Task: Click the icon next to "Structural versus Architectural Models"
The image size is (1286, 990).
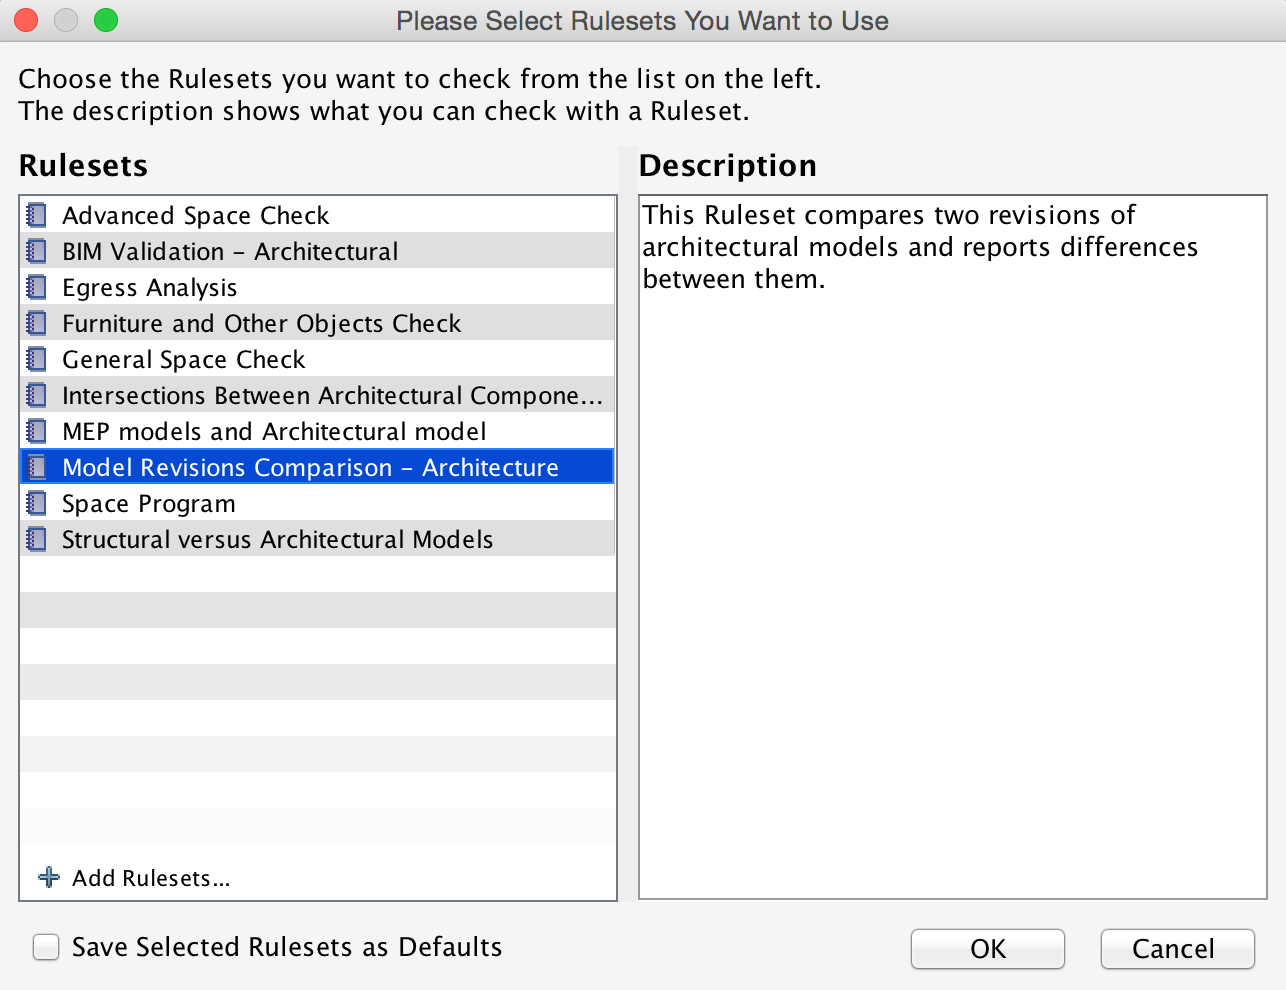Action: [37, 539]
